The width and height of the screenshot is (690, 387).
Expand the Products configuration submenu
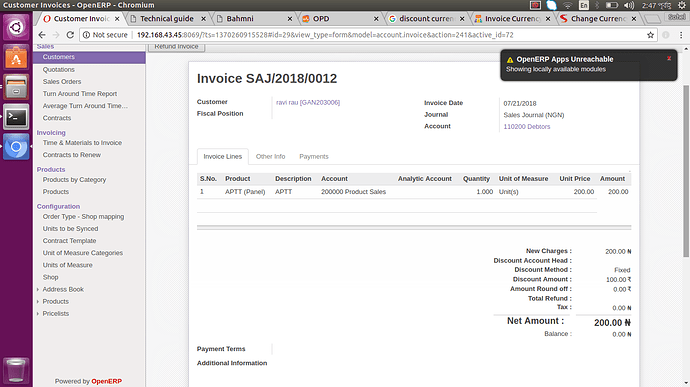[x=55, y=301]
